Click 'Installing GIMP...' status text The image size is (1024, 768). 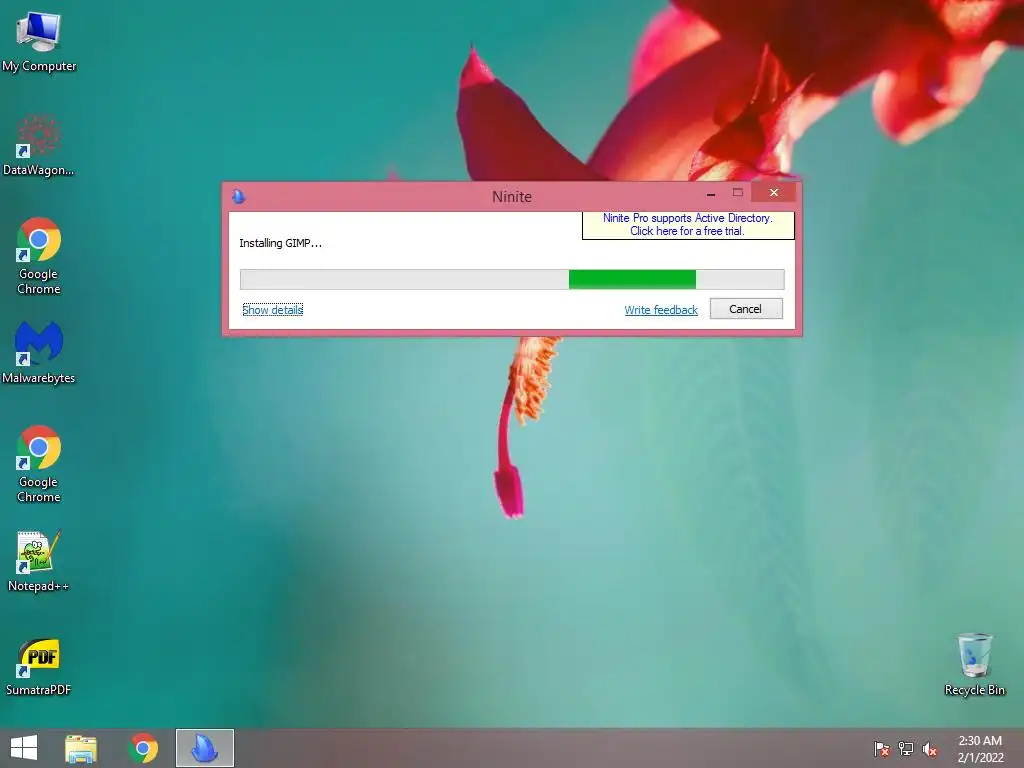[x=280, y=243]
